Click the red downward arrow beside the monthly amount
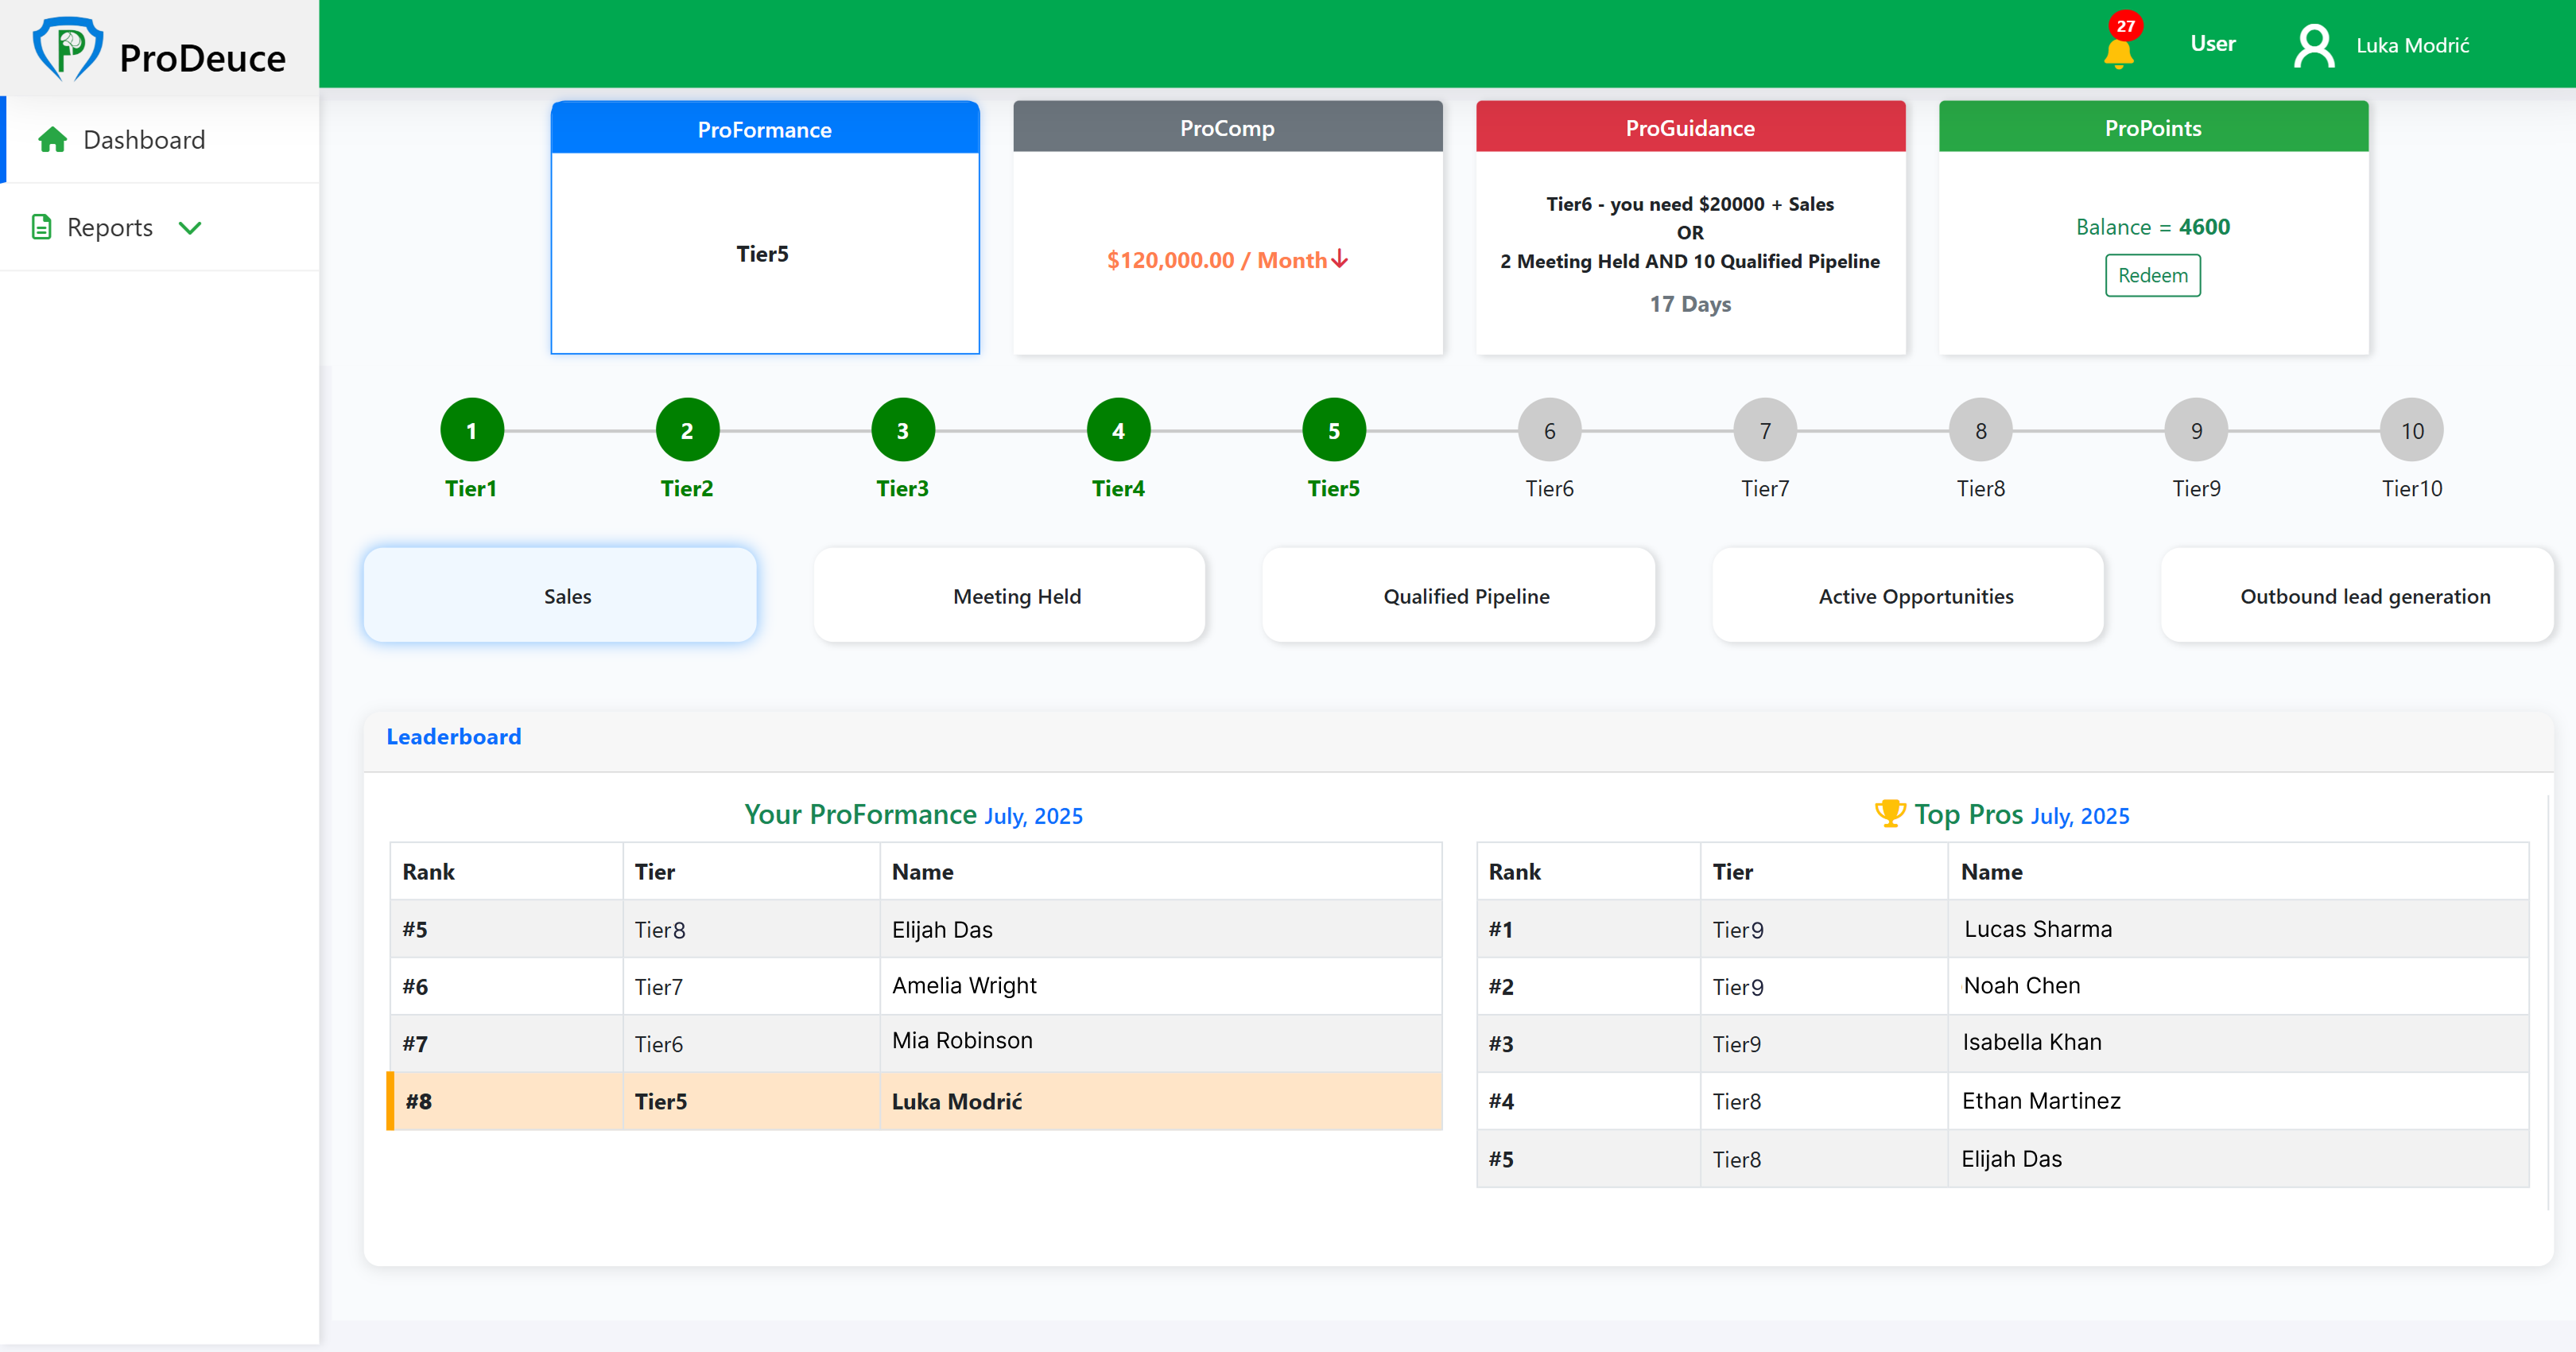The width and height of the screenshot is (2576, 1352). coord(1339,259)
